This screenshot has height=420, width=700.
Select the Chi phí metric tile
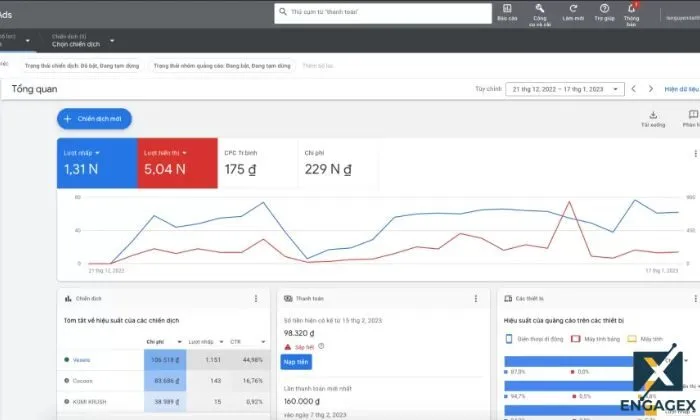[x=335, y=163]
